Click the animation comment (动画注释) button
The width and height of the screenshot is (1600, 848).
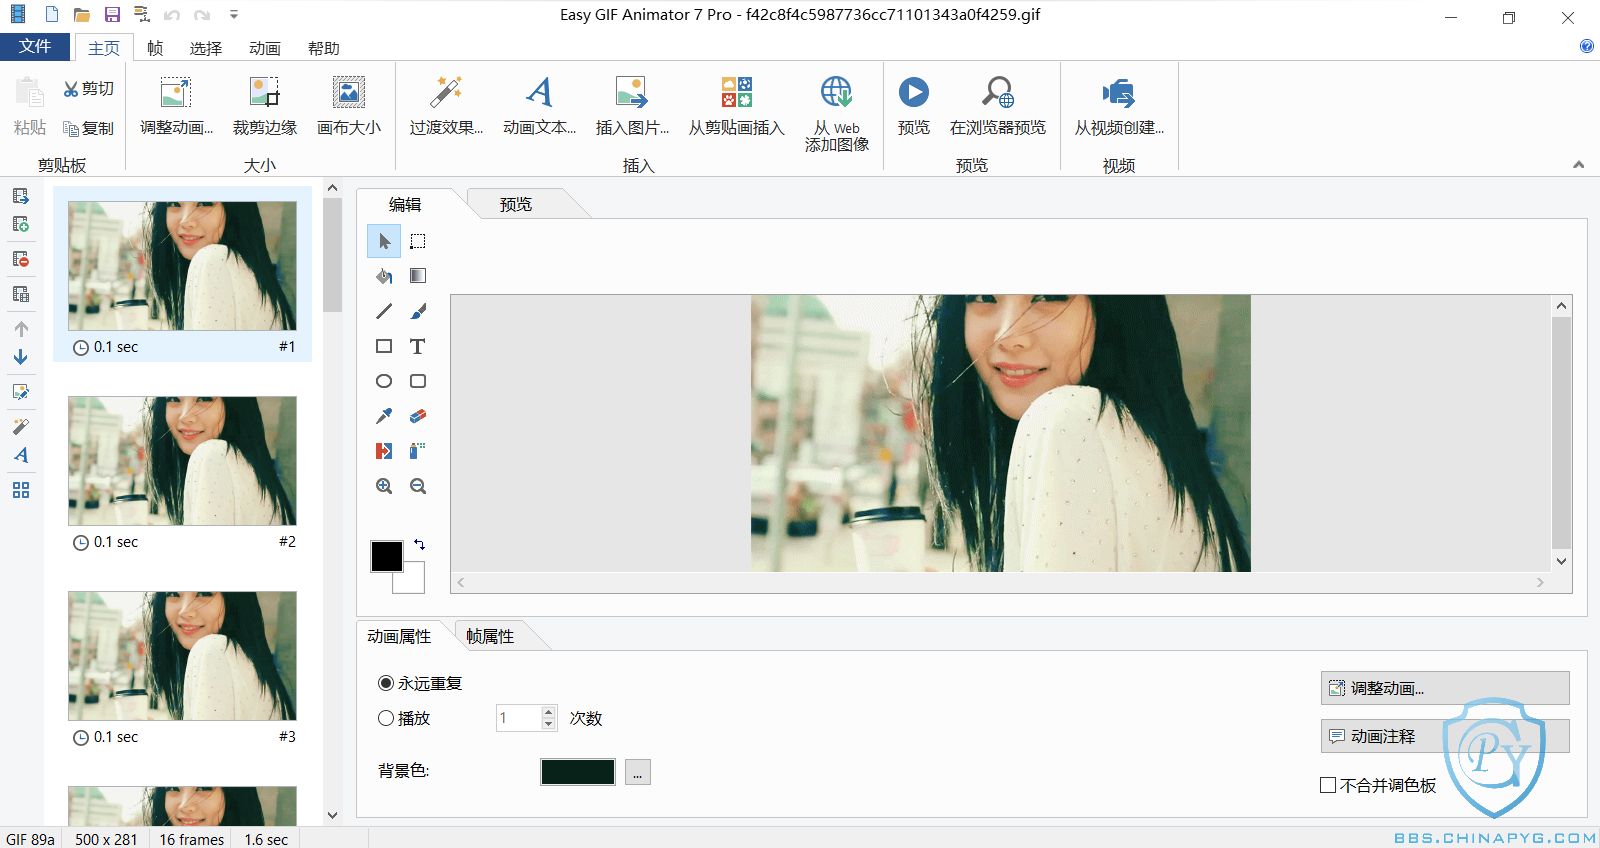tap(1445, 736)
